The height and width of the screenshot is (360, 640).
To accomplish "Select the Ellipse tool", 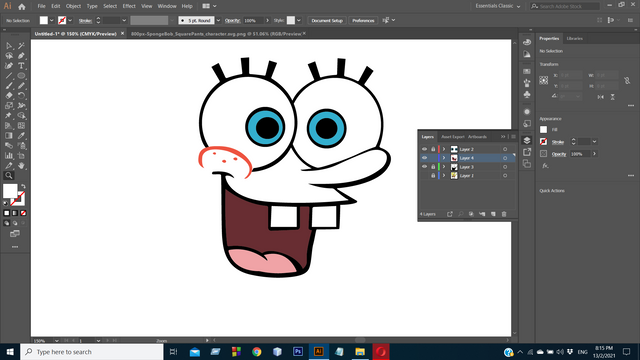I will [21, 76].
